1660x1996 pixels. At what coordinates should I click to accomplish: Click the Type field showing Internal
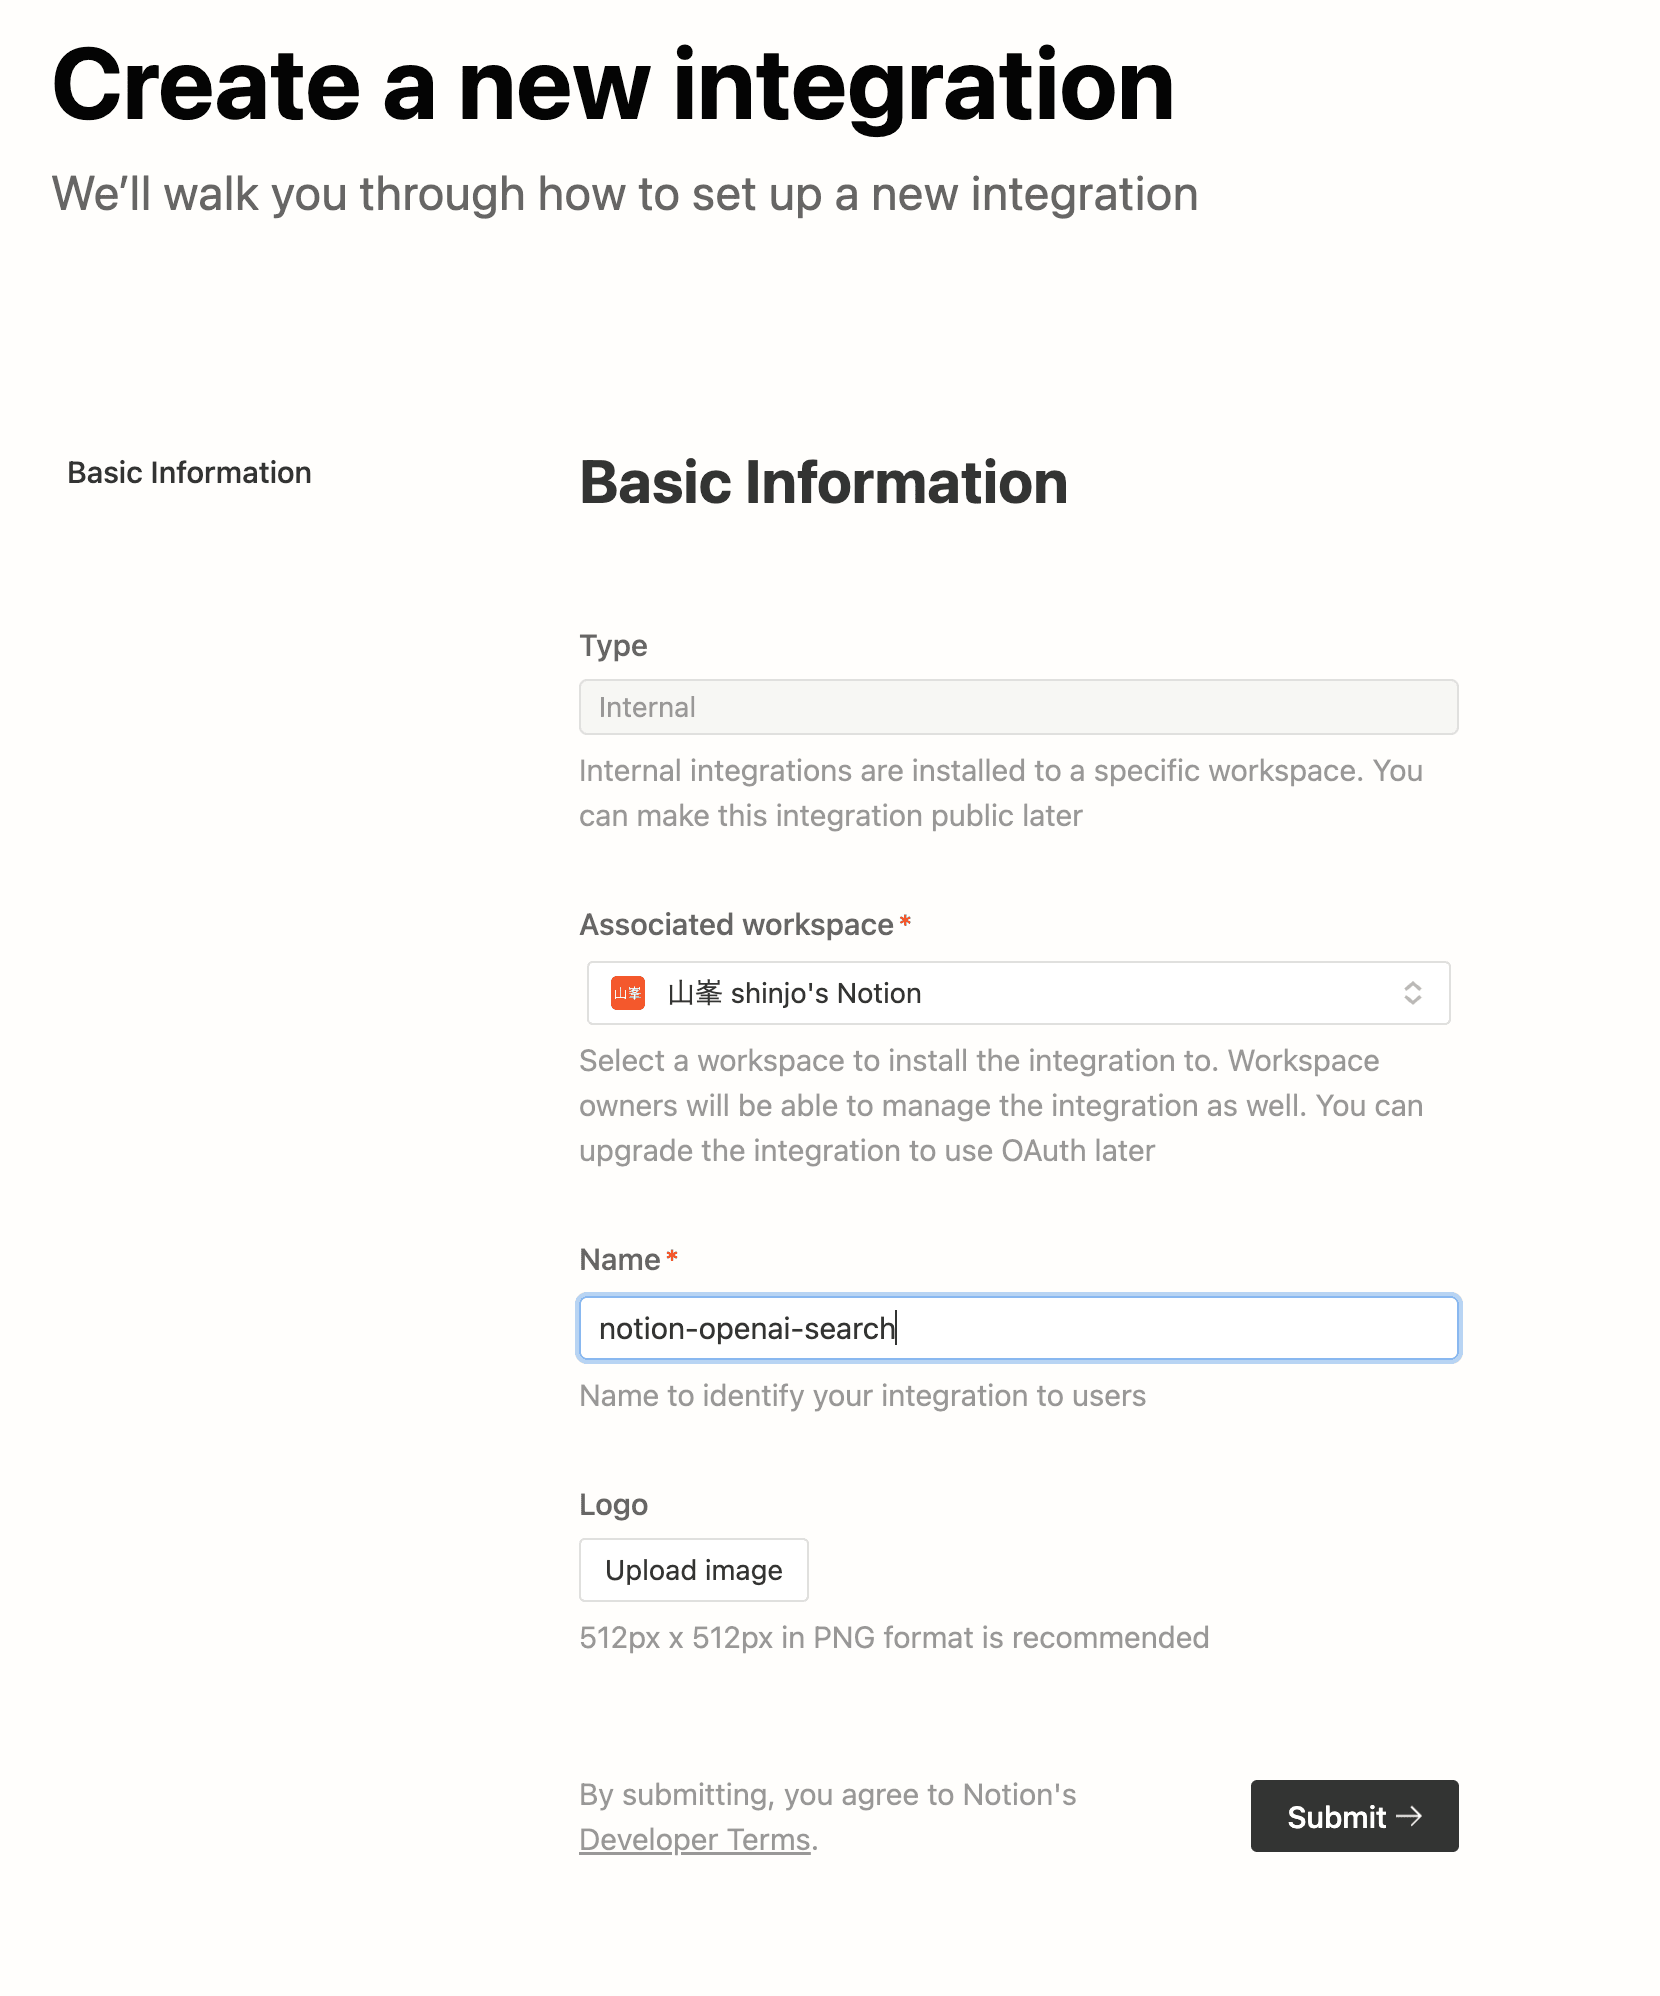click(1018, 707)
